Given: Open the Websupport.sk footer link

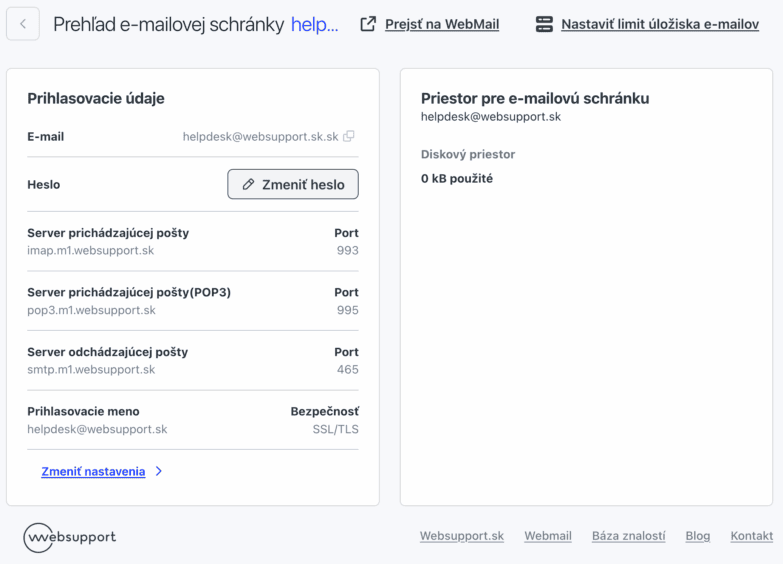Looking at the screenshot, I should pos(462,536).
